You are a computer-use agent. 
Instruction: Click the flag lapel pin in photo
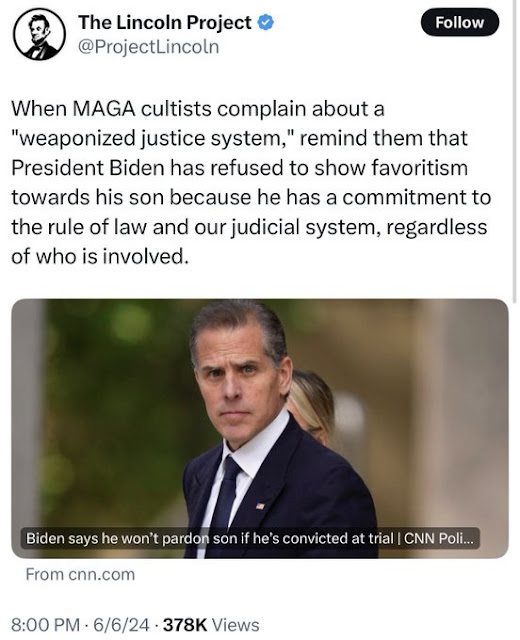[260, 506]
